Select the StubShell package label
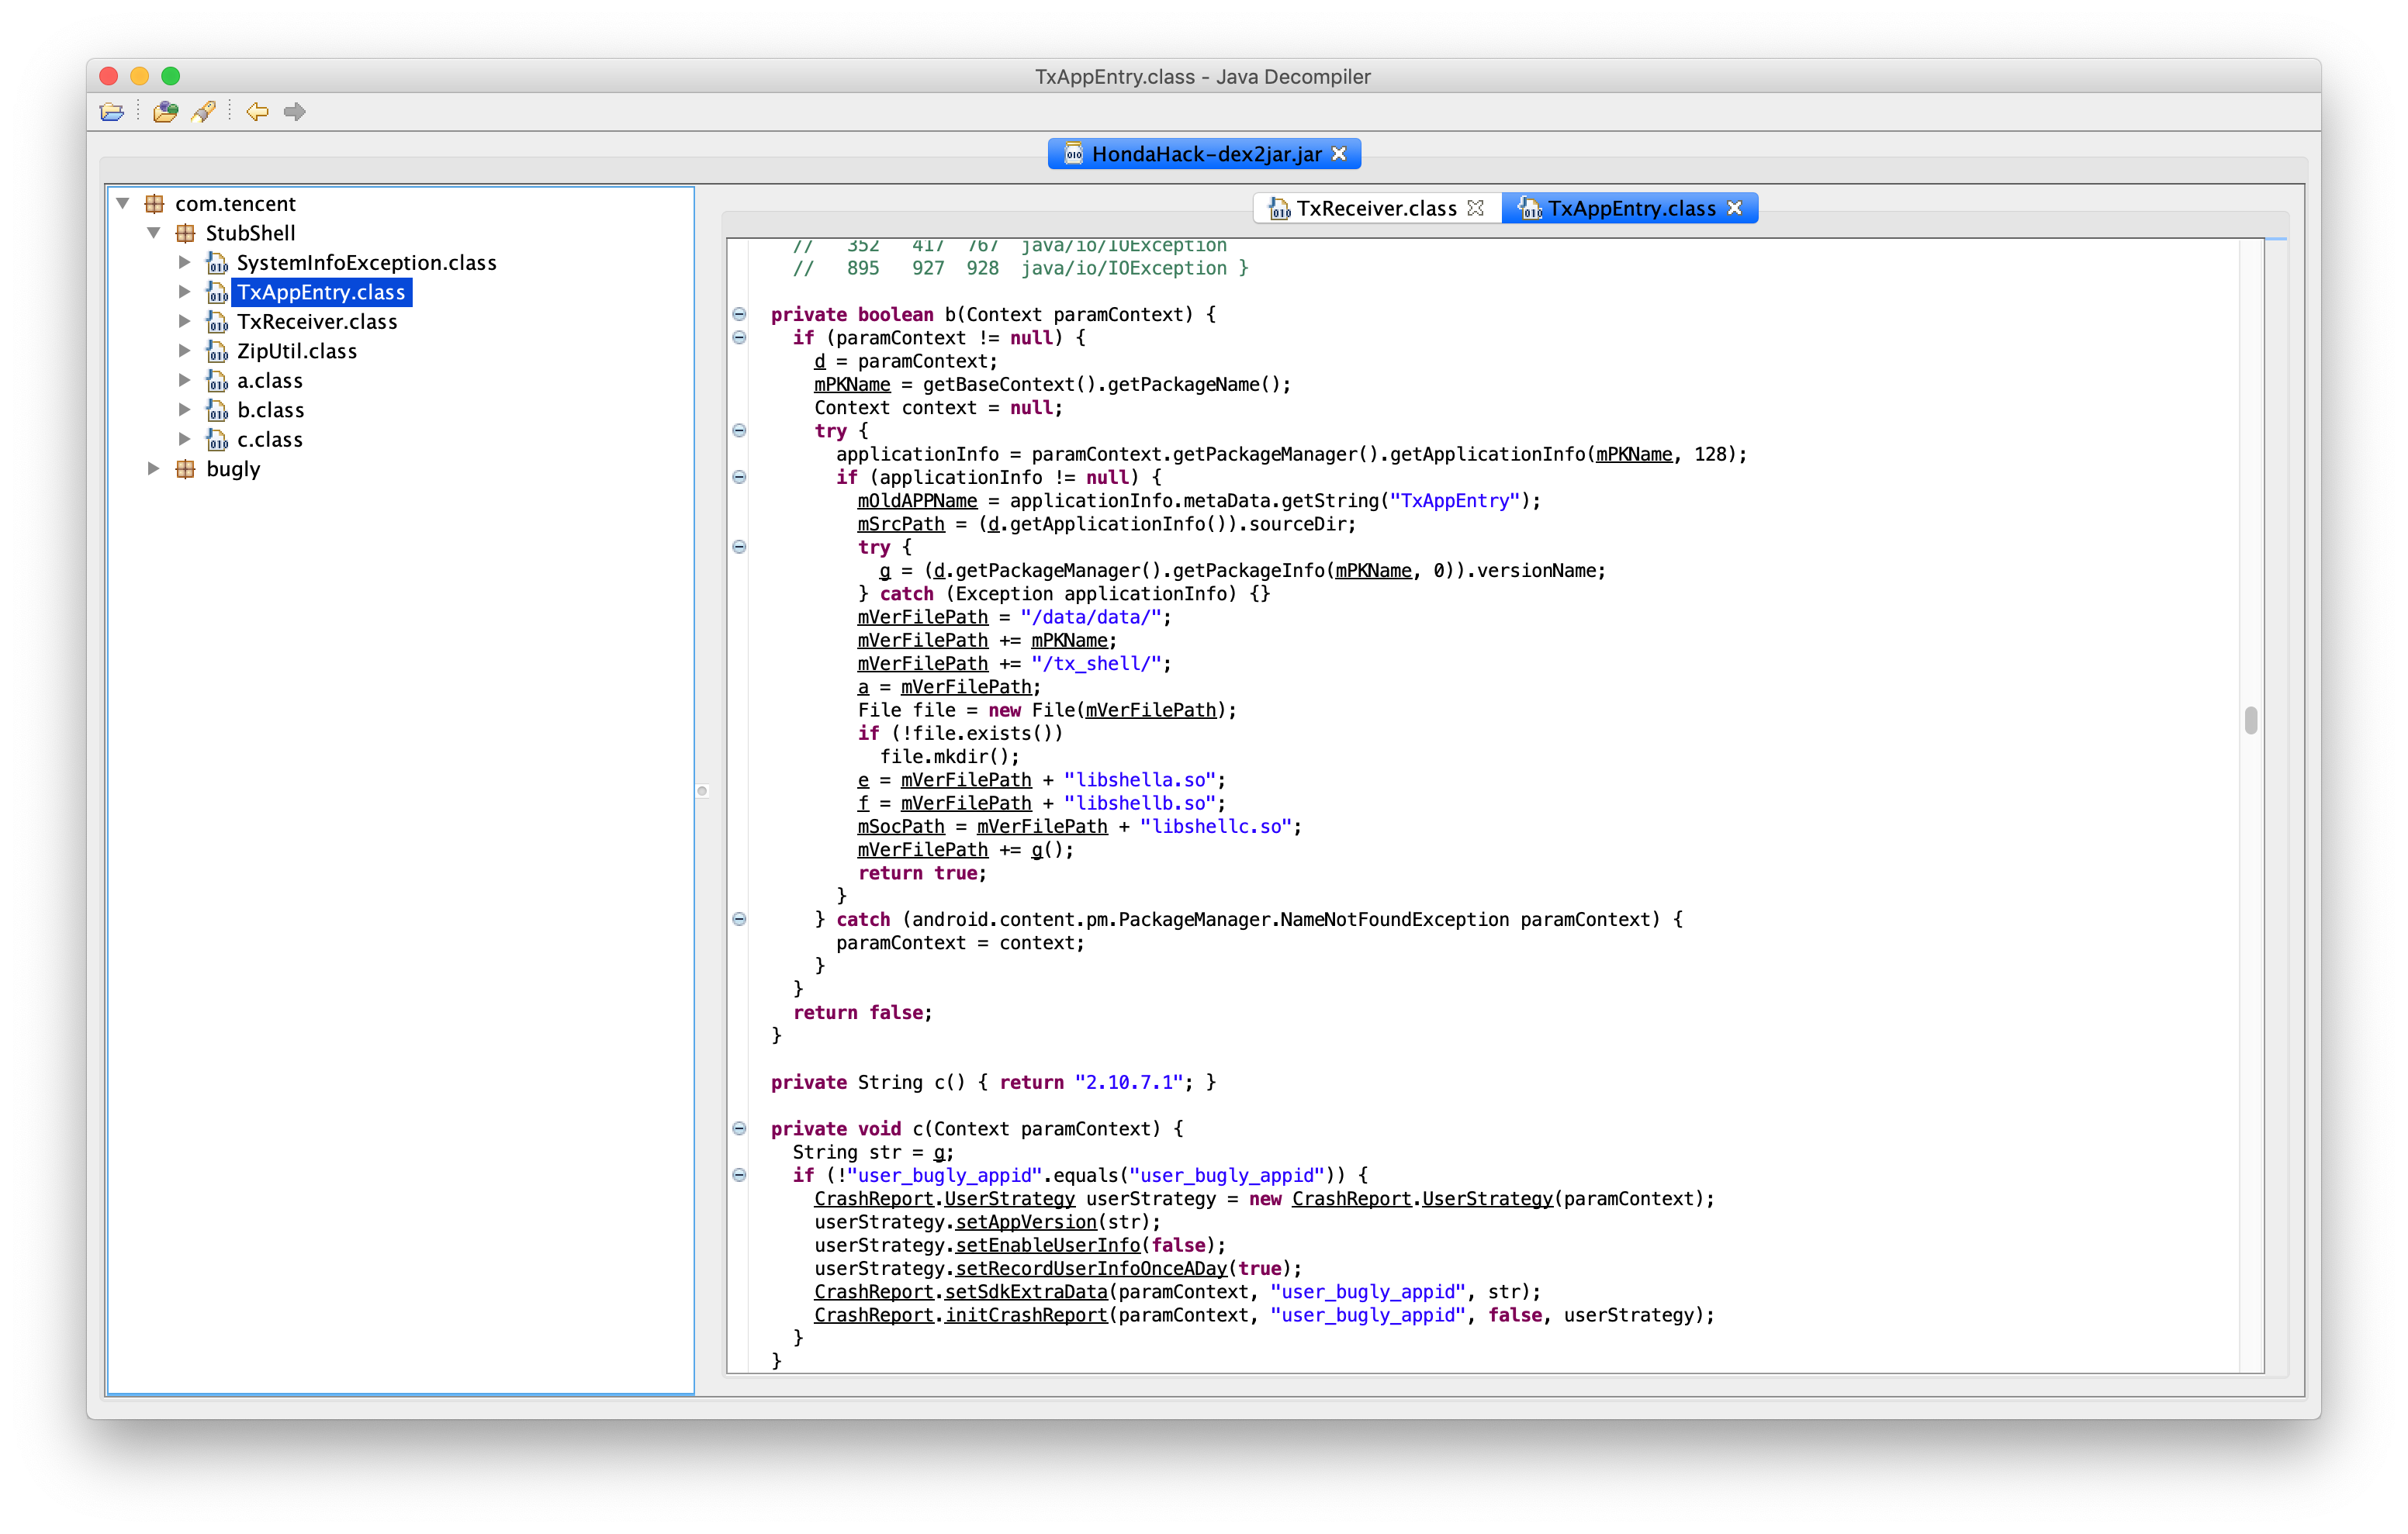This screenshot has height=1534, width=2408. 250,233
